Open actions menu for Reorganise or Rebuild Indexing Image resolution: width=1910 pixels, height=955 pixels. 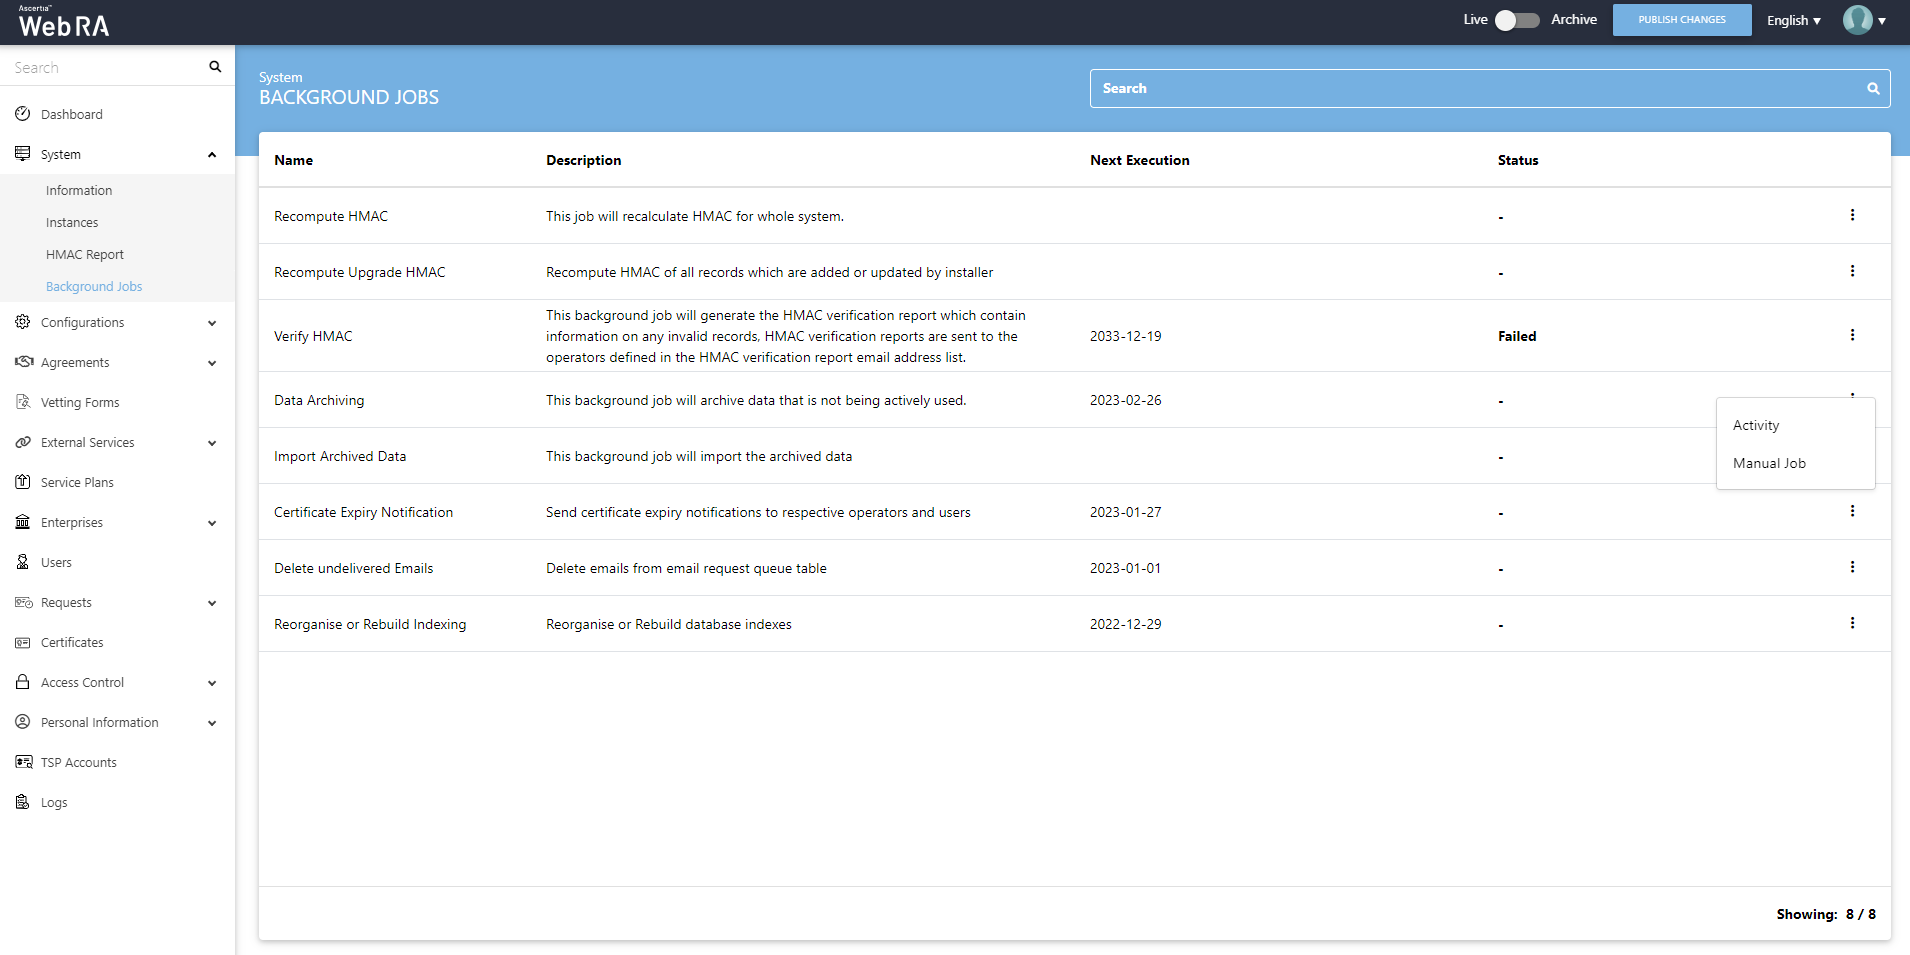coord(1852,623)
